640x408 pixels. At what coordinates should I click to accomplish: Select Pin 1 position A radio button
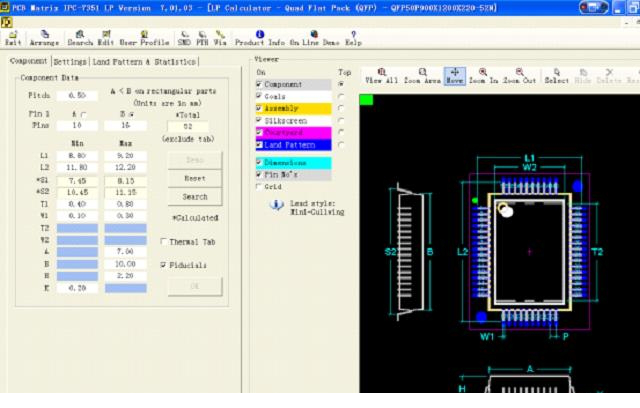84,115
